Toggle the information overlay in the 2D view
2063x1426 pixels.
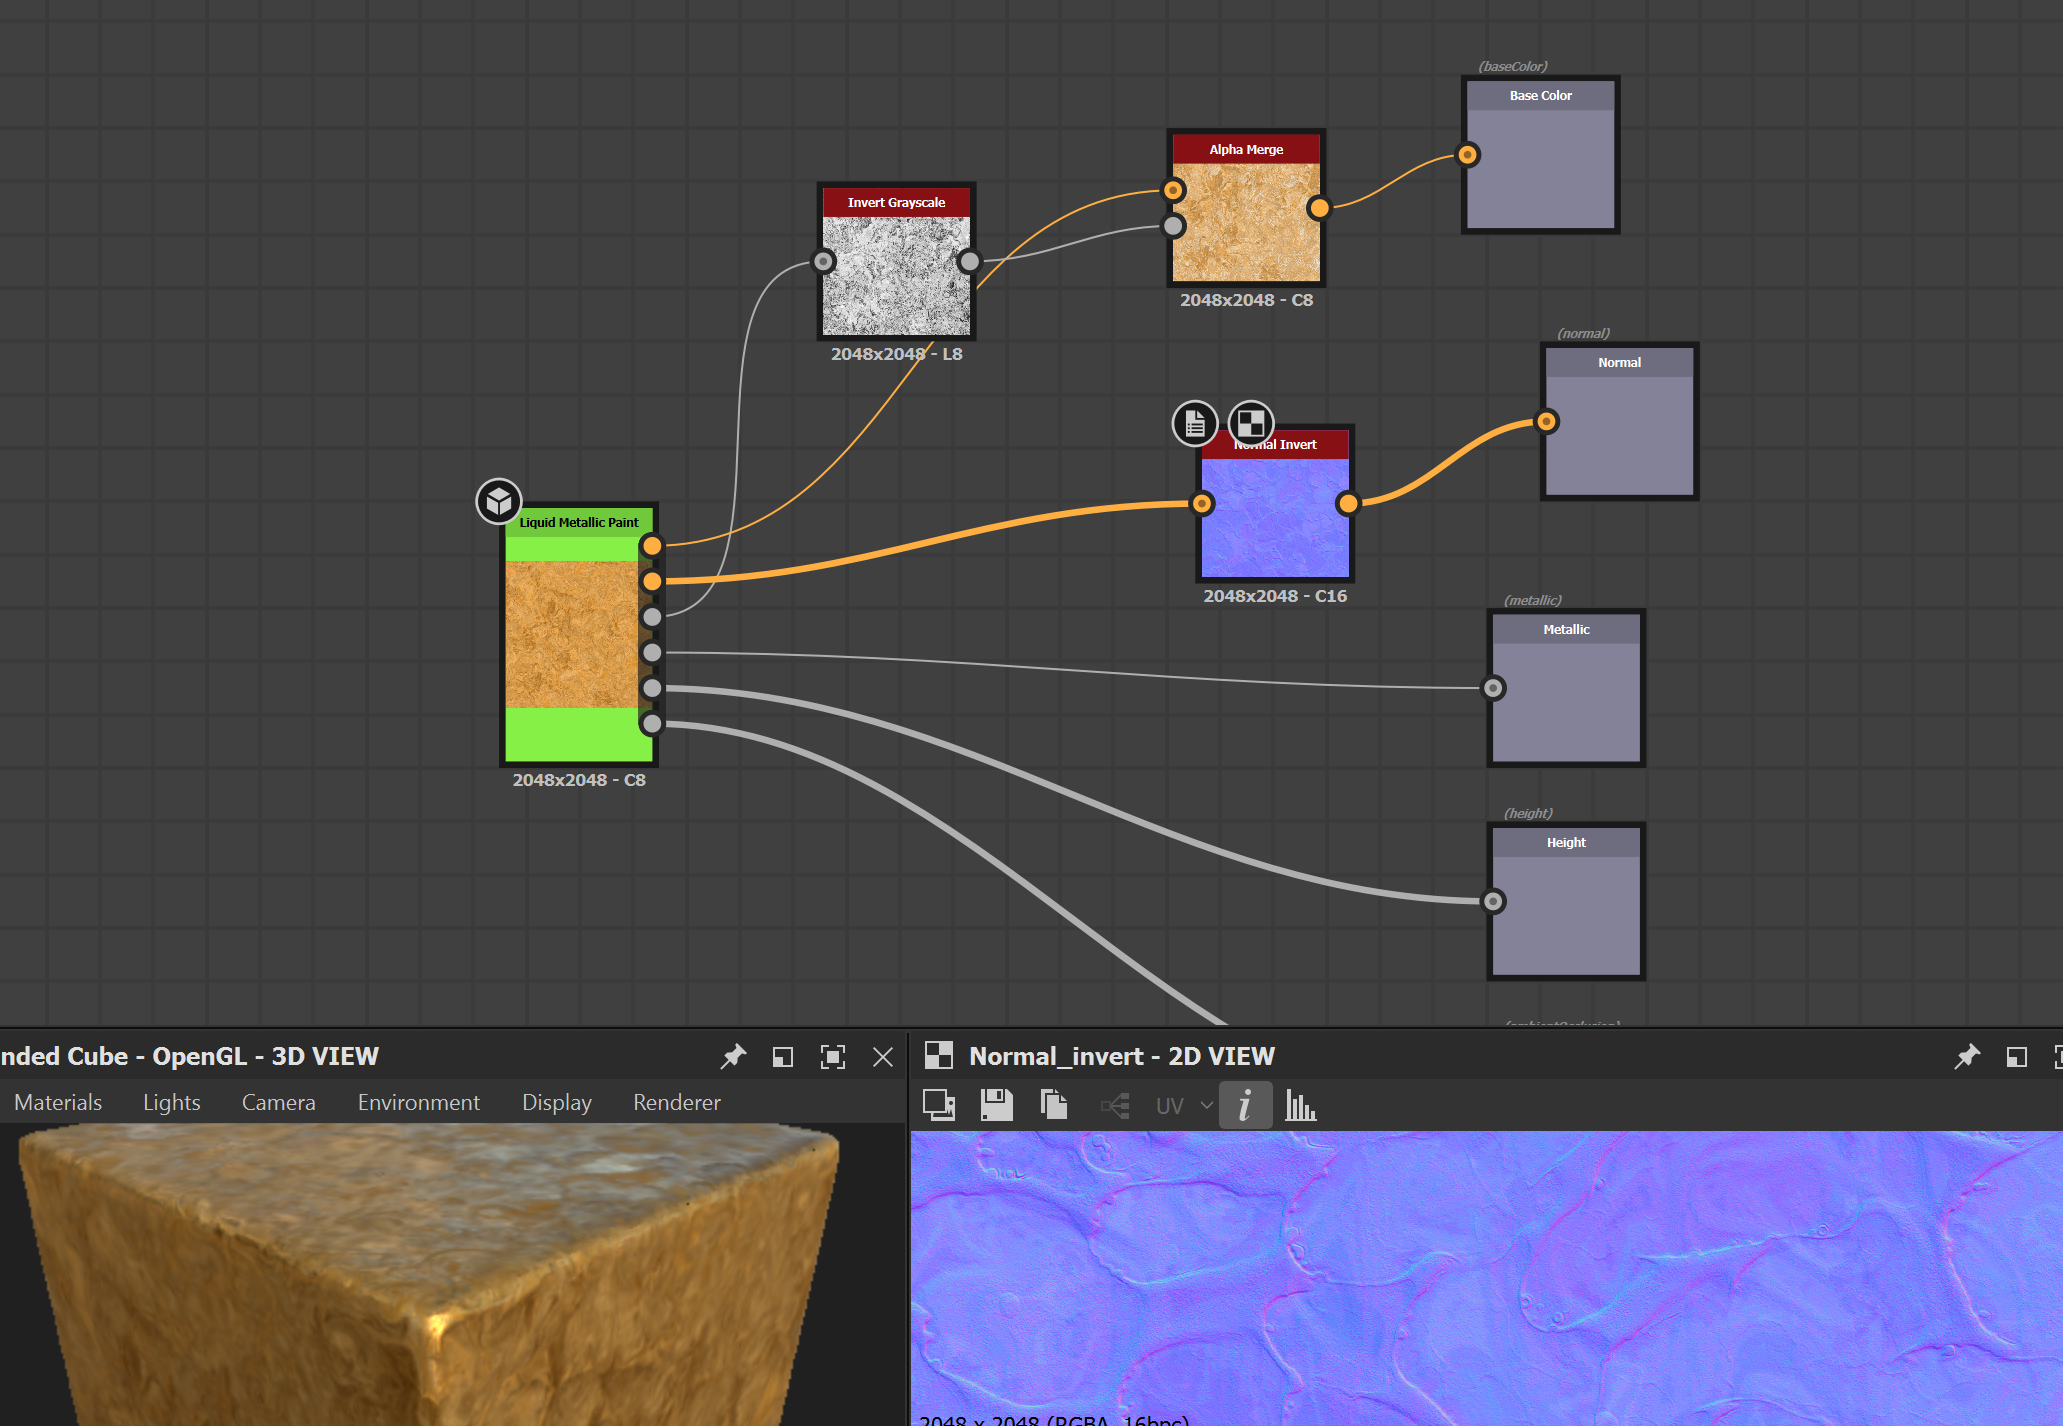point(1245,1106)
